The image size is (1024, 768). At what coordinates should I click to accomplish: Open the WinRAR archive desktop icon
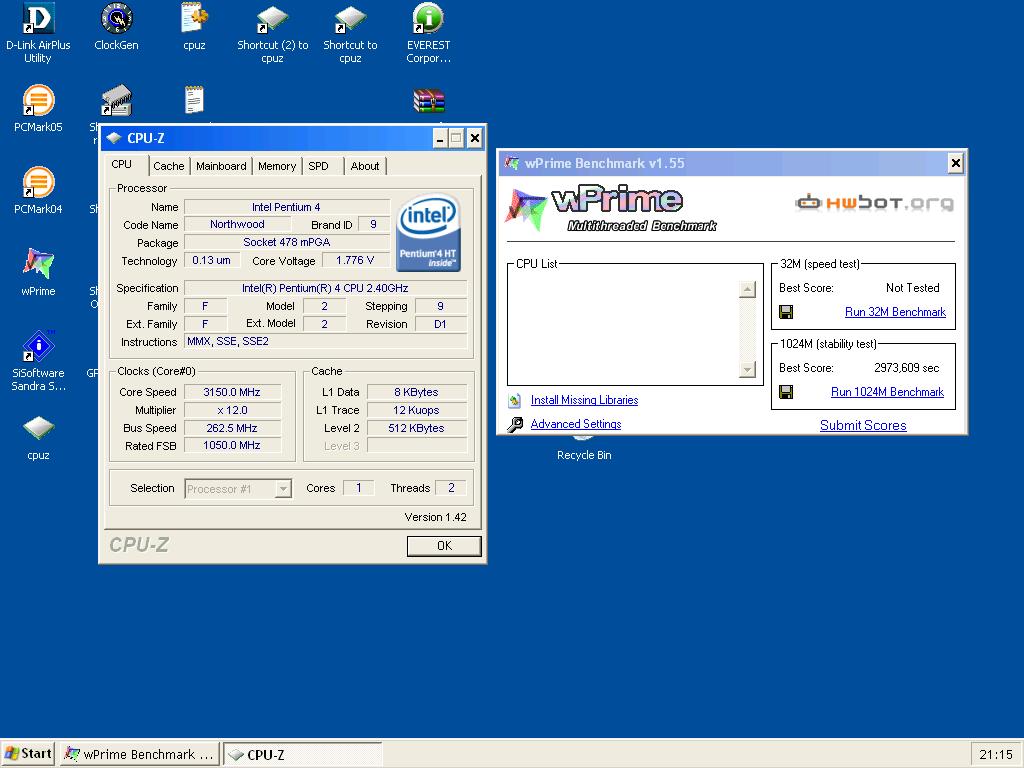428,102
